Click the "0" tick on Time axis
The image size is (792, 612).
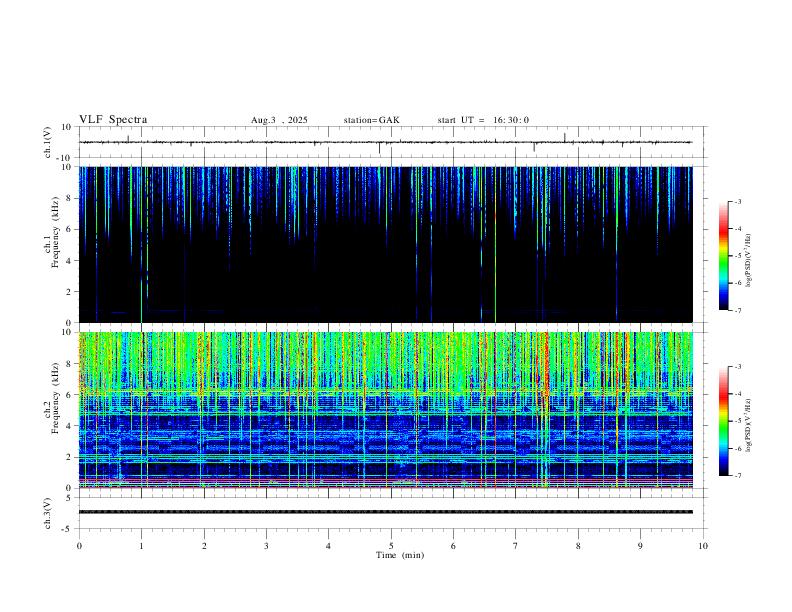click(x=79, y=546)
